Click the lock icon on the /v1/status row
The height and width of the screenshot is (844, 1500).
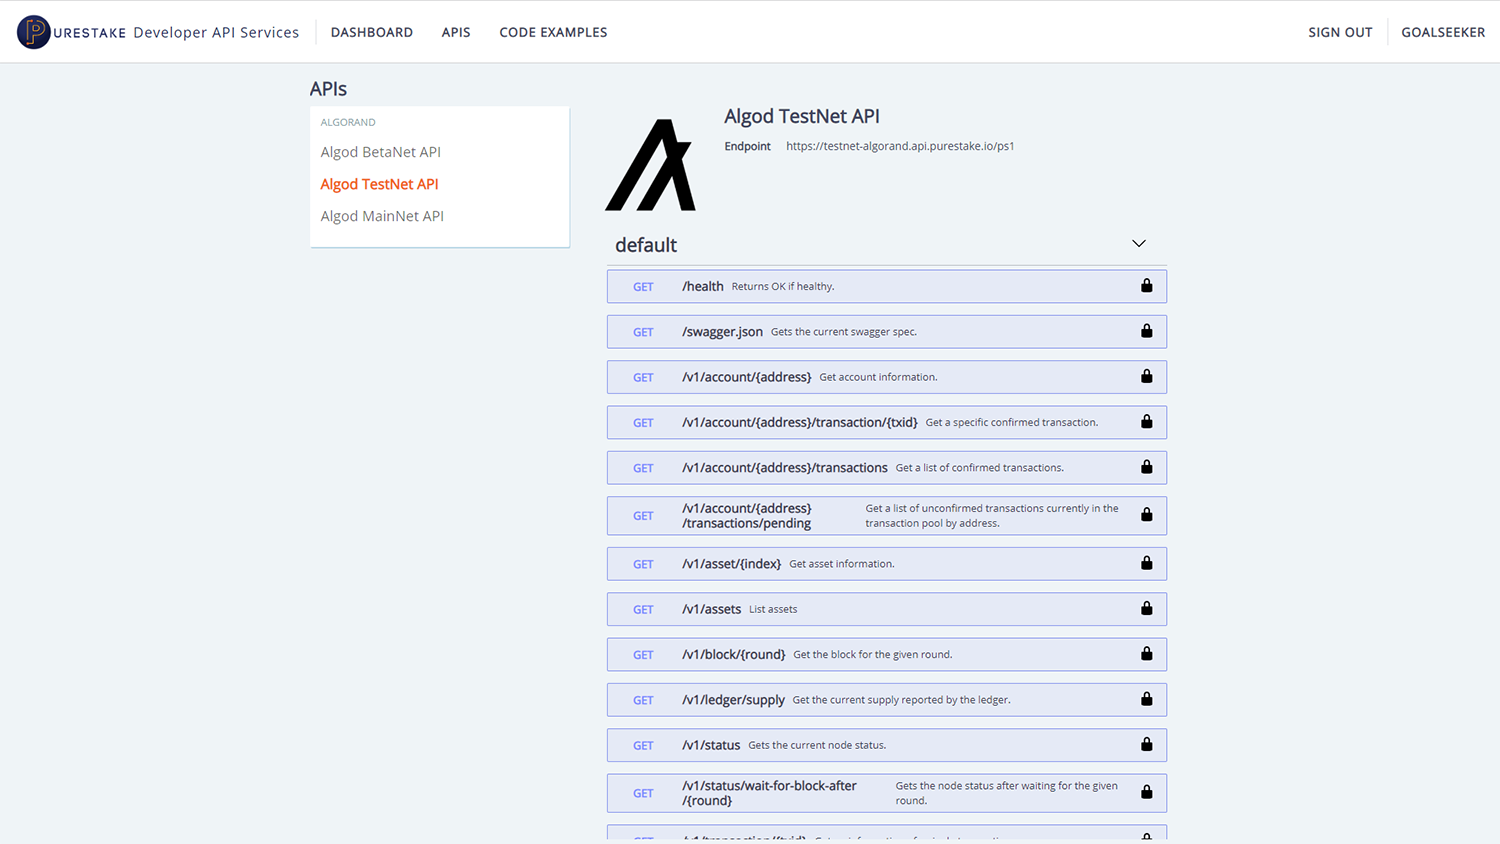click(1146, 744)
